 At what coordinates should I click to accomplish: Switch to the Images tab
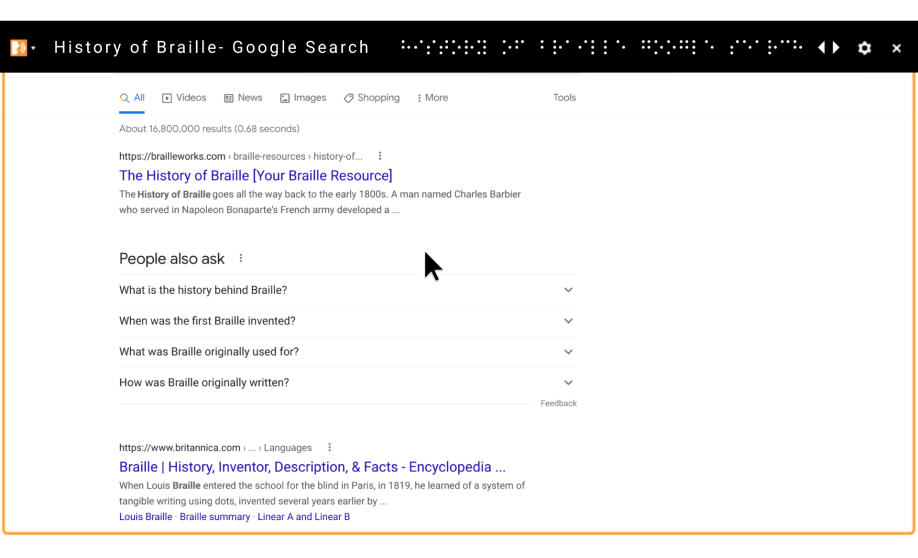303,98
